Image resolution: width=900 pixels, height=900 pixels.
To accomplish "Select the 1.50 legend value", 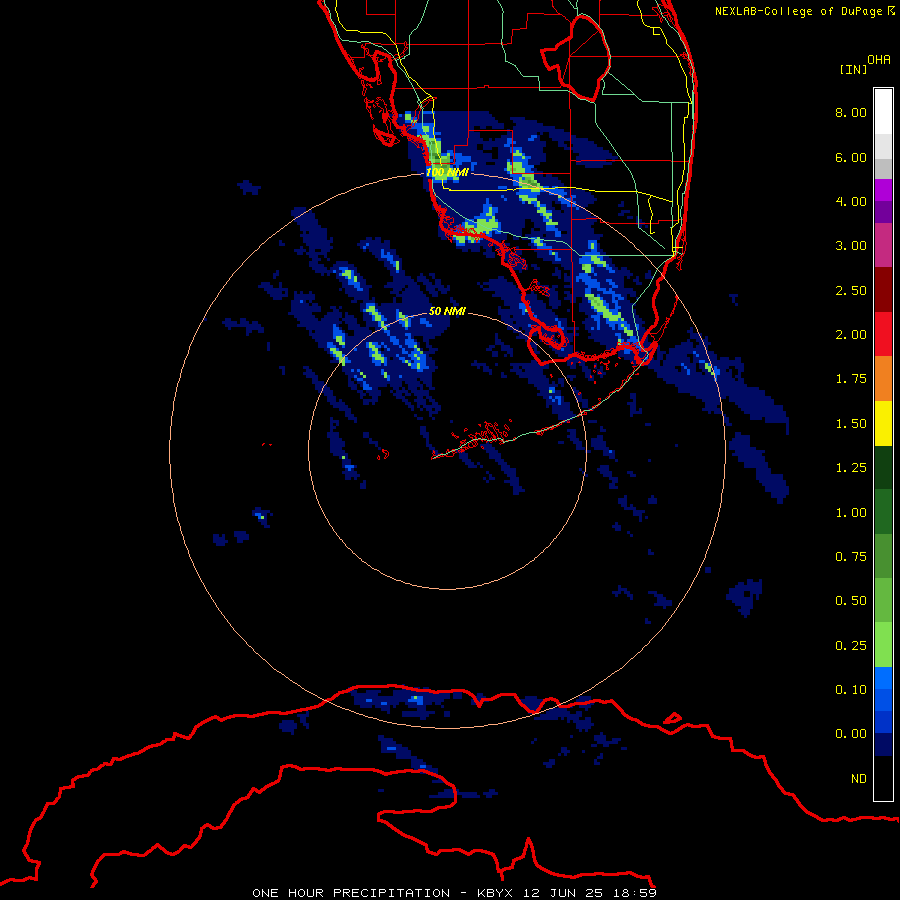I will (851, 424).
